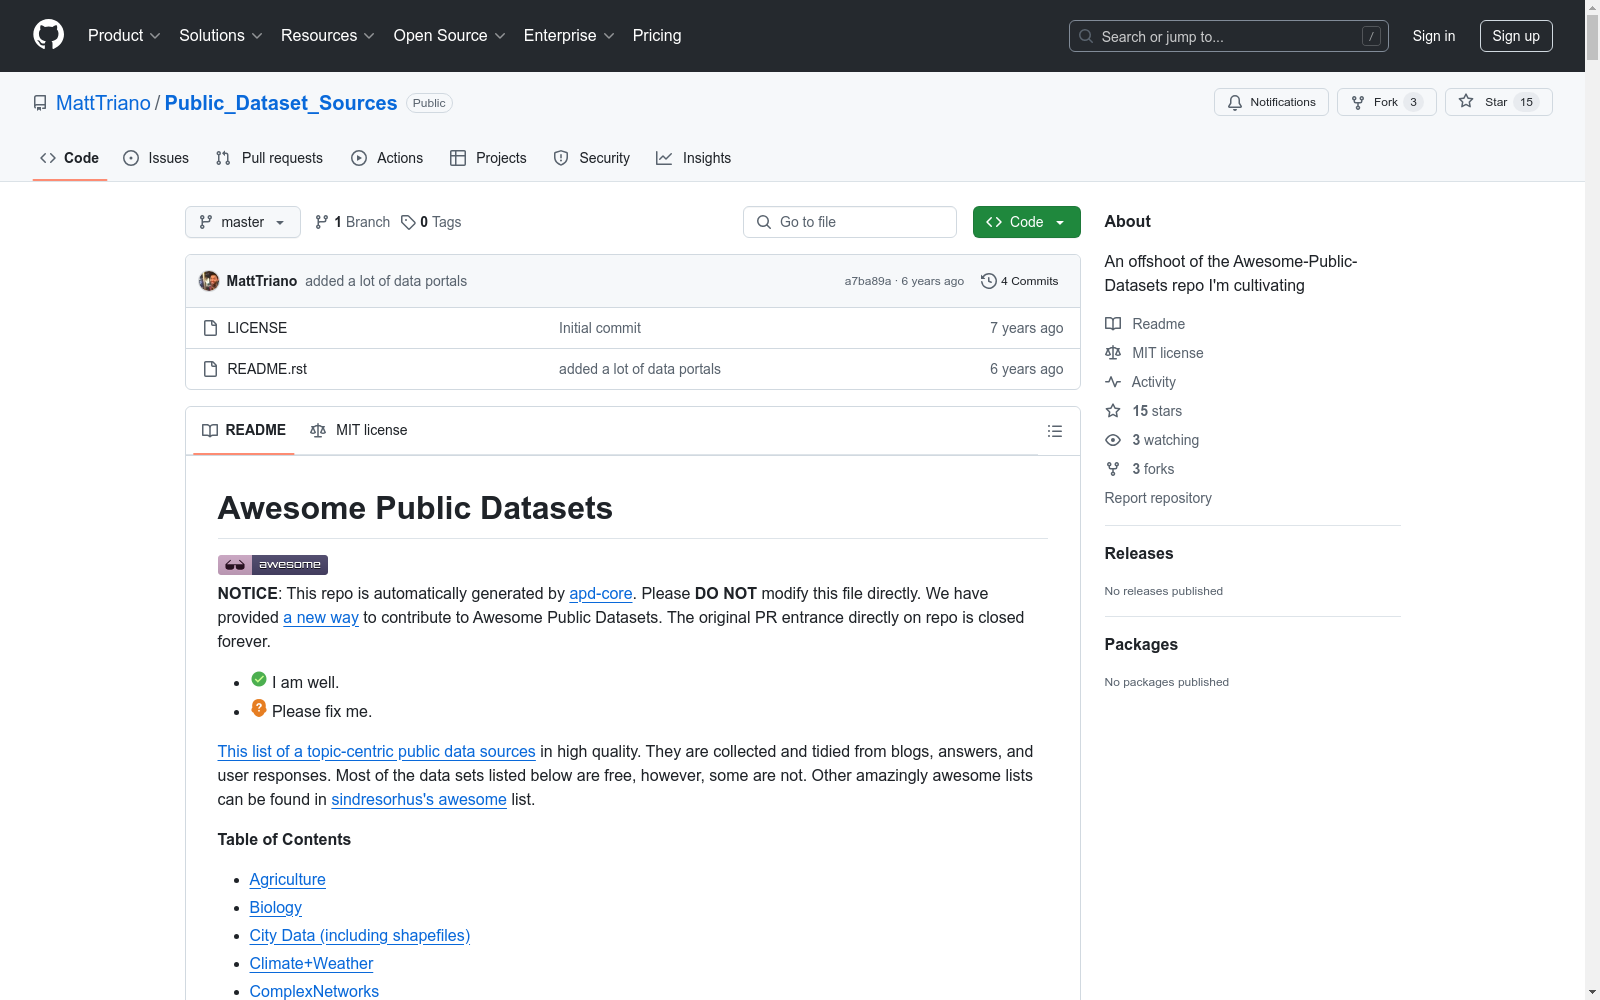Toggle the README outline list icon
The width and height of the screenshot is (1600, 1000).
pos(1055,431)
